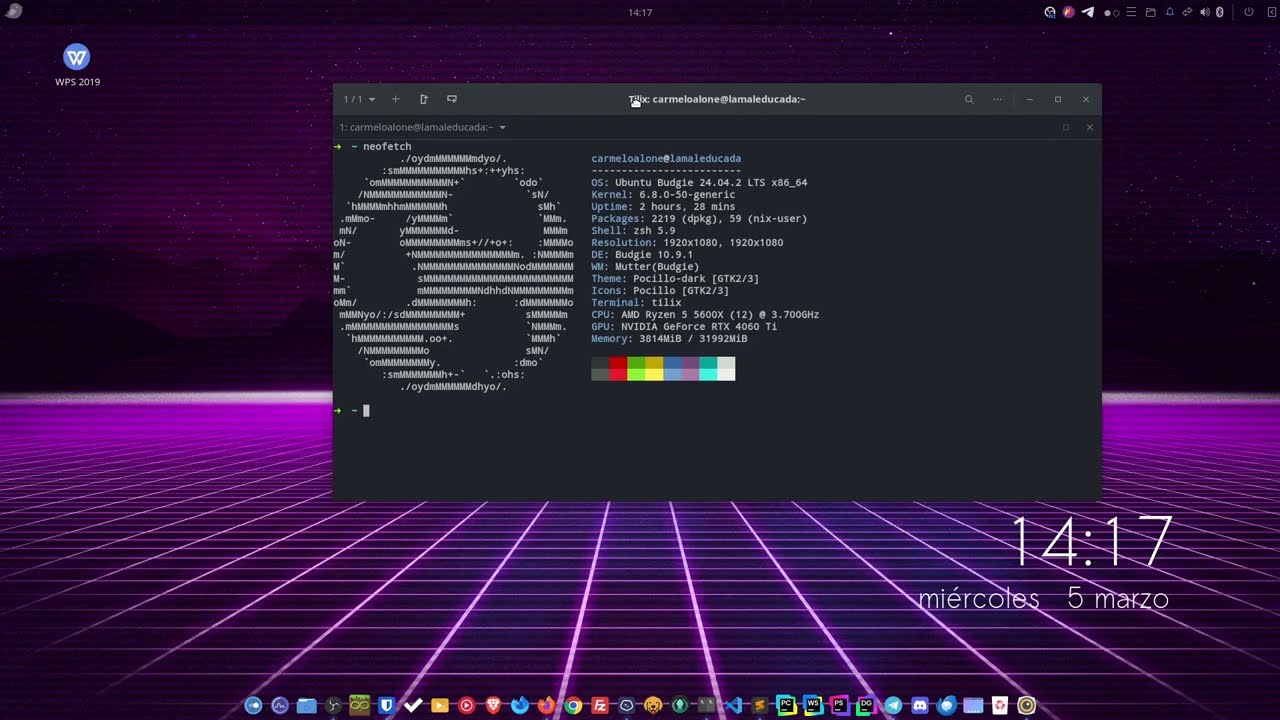Screen dimensions: 1280x720
Task: Click the red color block in neofetch
Action: click(x=618, y=368)
